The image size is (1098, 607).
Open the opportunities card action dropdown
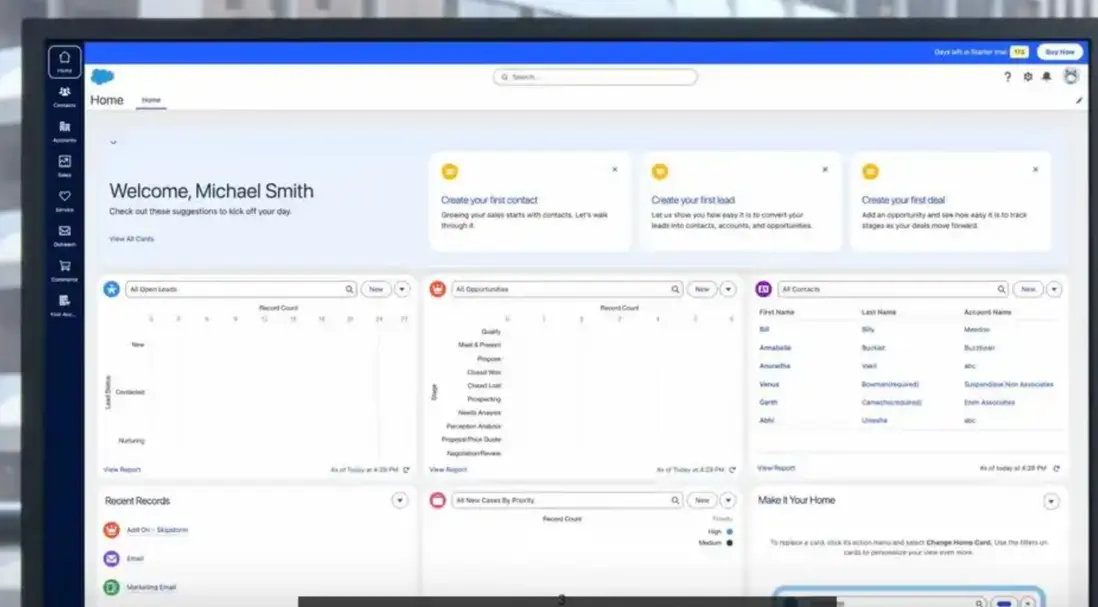[x=728, y=289]
